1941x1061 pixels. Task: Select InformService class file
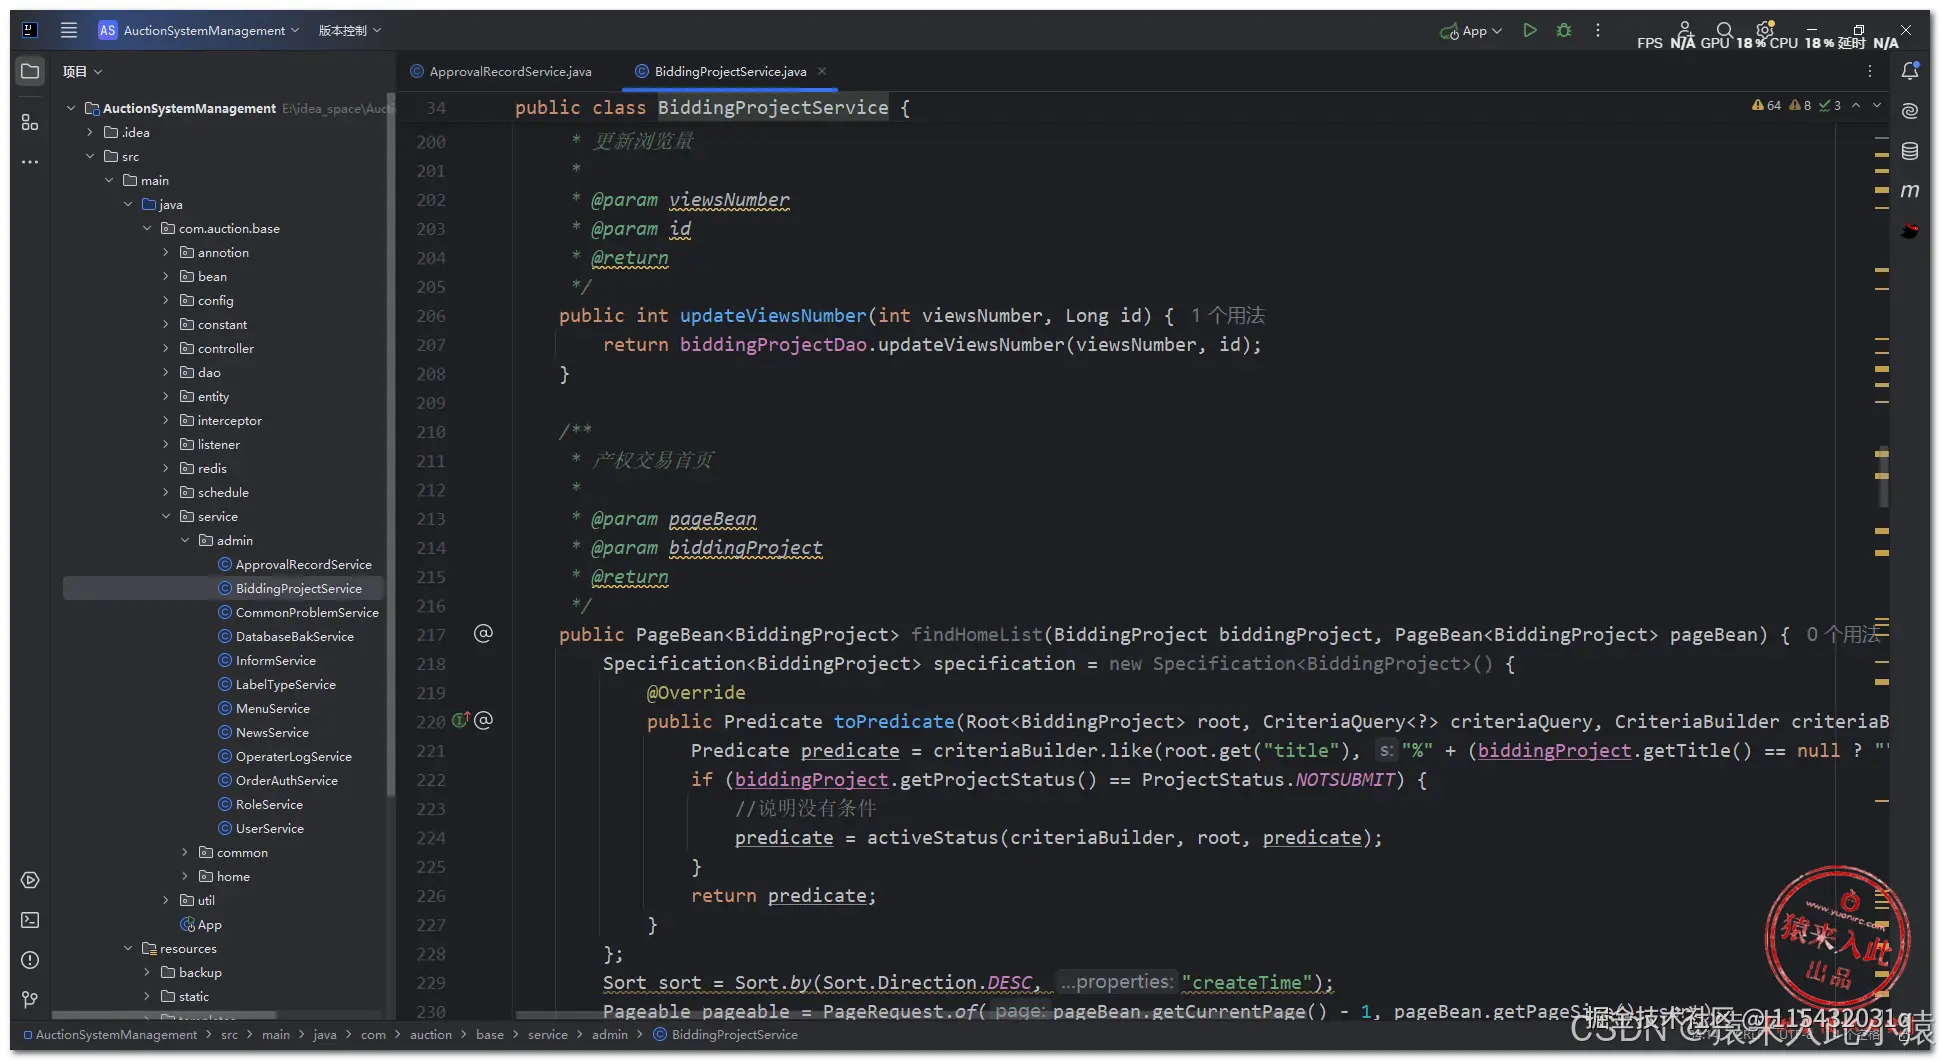[267, 660]
